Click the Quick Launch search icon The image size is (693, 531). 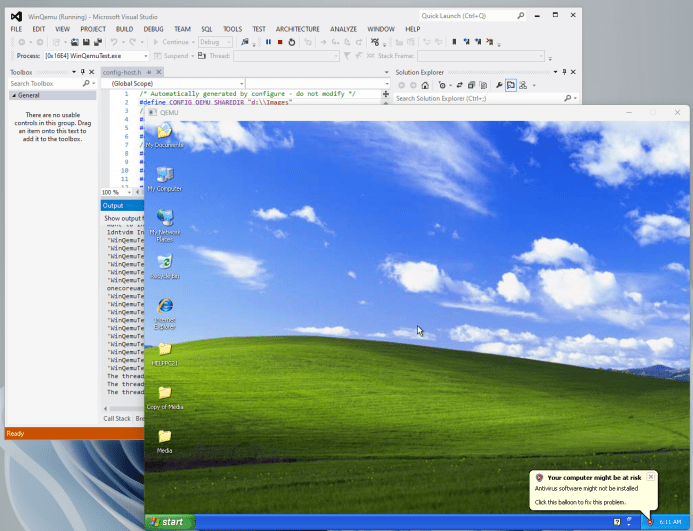coord(521,15)
